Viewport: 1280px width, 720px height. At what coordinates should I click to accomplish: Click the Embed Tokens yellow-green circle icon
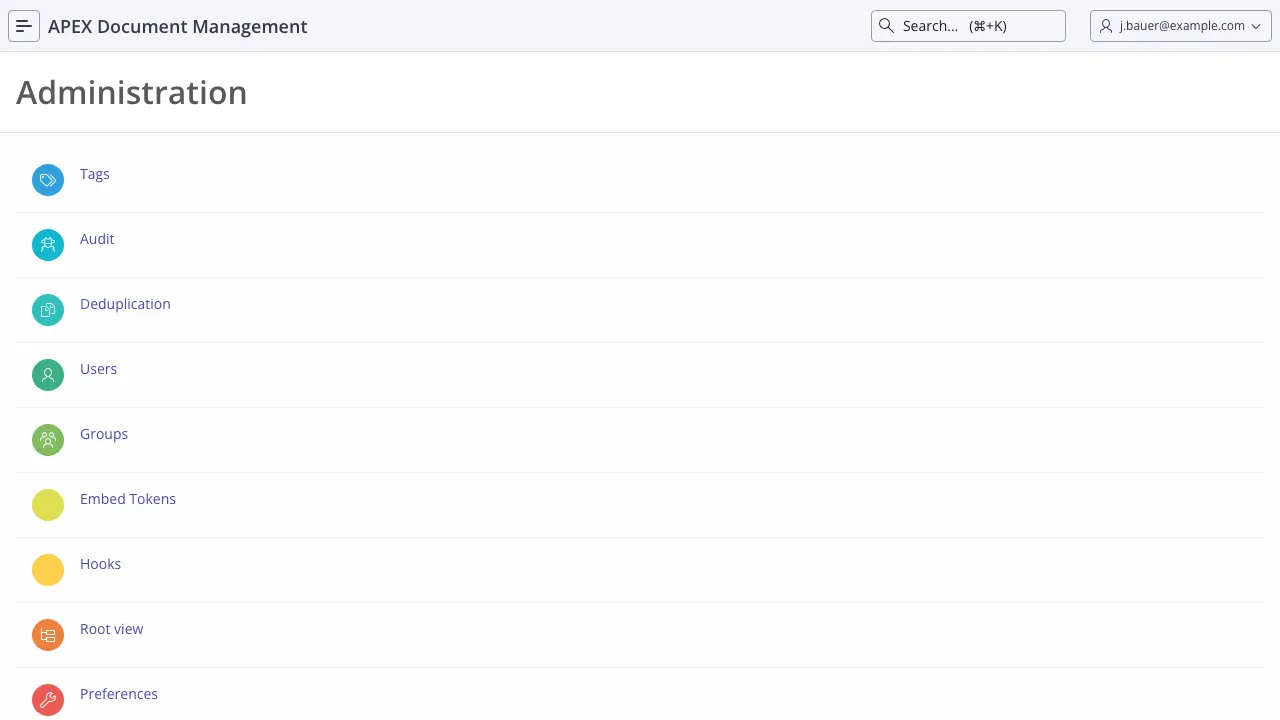coord(48,505)
